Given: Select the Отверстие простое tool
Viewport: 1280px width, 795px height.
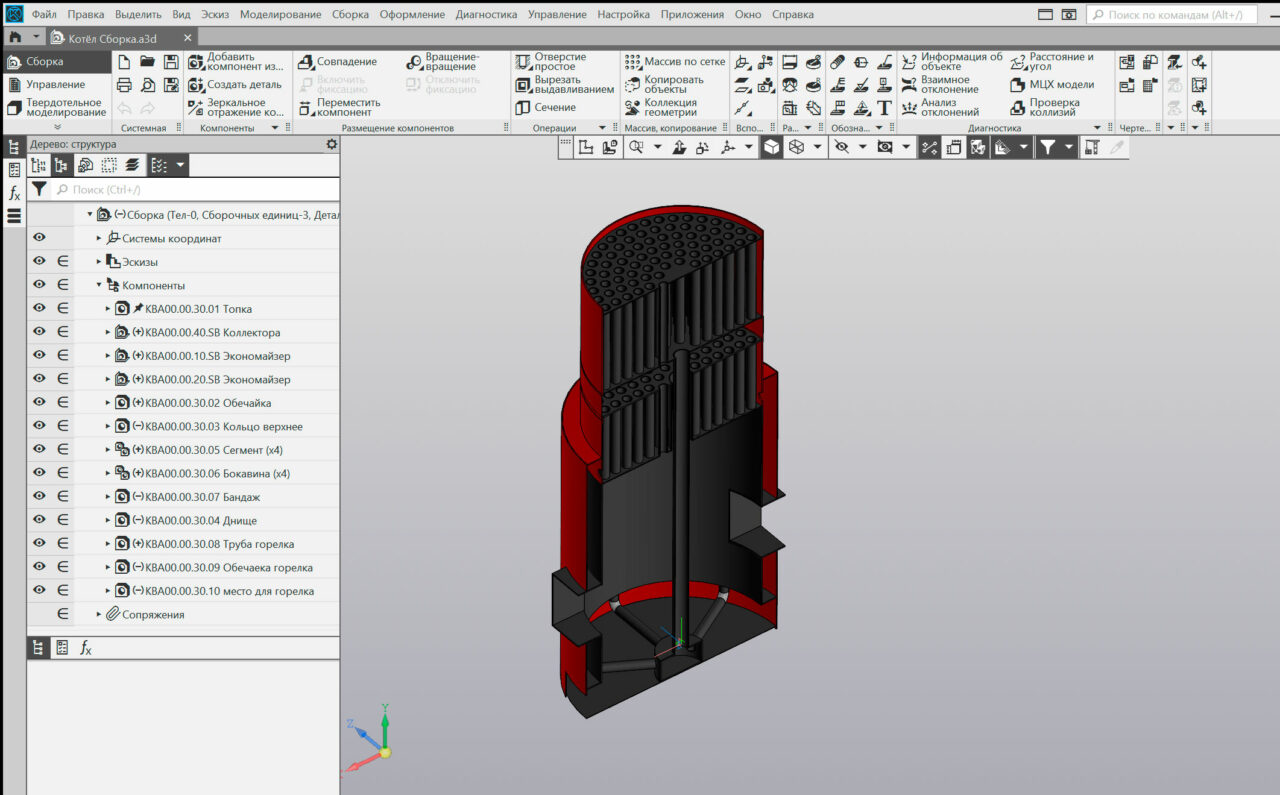Looking at the screenshot, I should (551, 62).
